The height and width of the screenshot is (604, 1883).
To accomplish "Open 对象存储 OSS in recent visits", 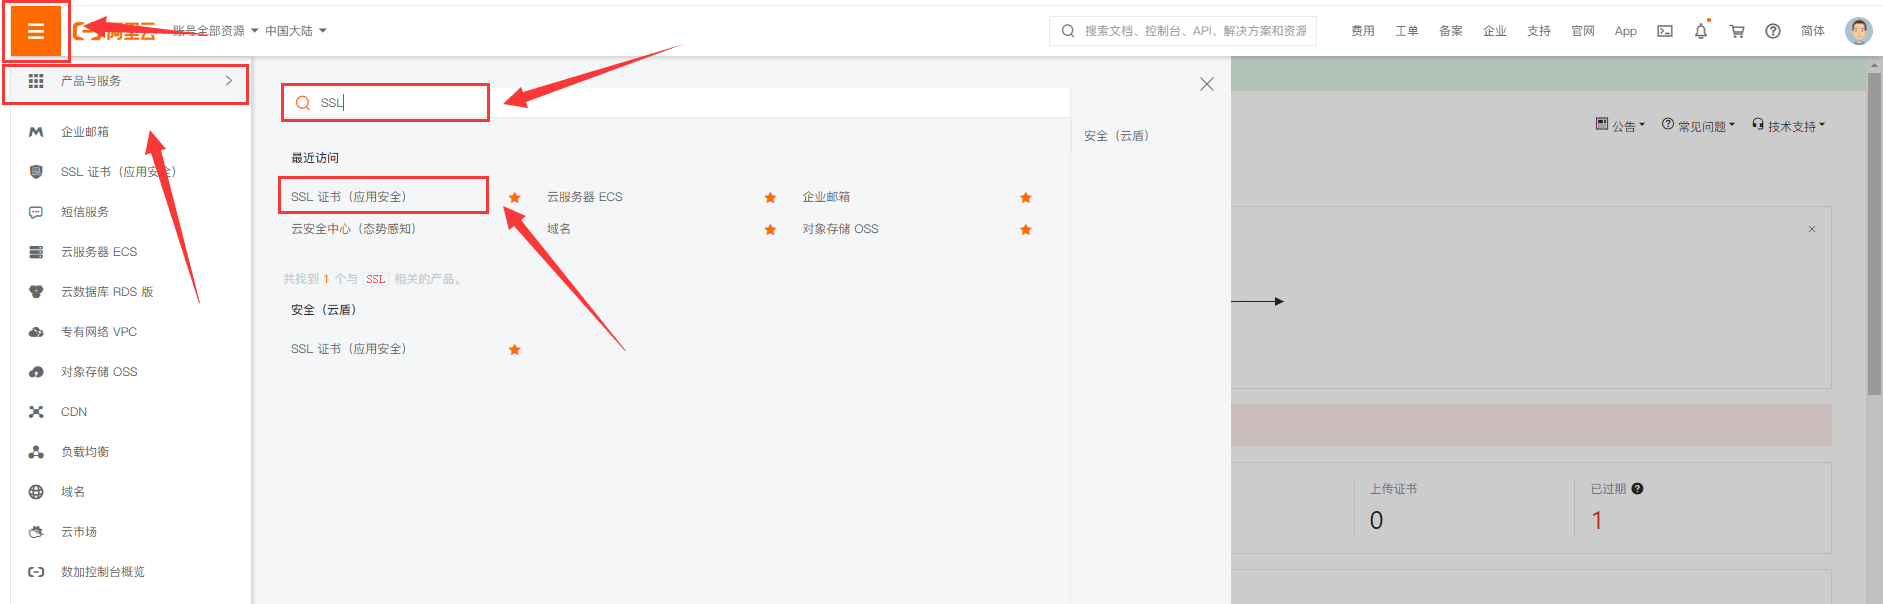I will coord(840,229).
